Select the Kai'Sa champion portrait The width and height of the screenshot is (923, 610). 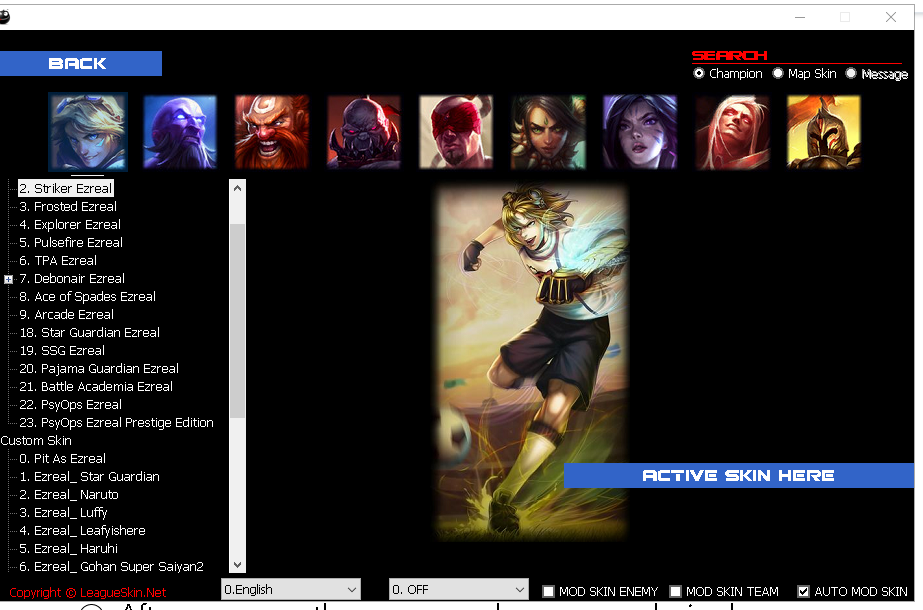[640, 132]
